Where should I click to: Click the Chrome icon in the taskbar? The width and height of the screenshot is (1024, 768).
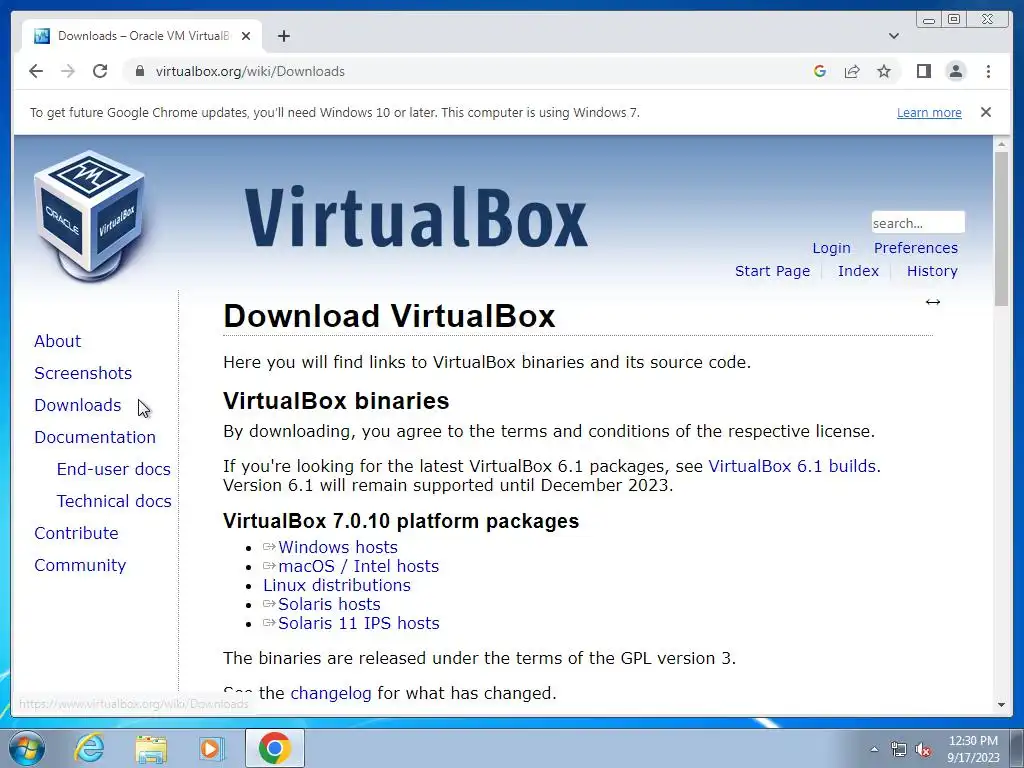[x=274, y=748]
